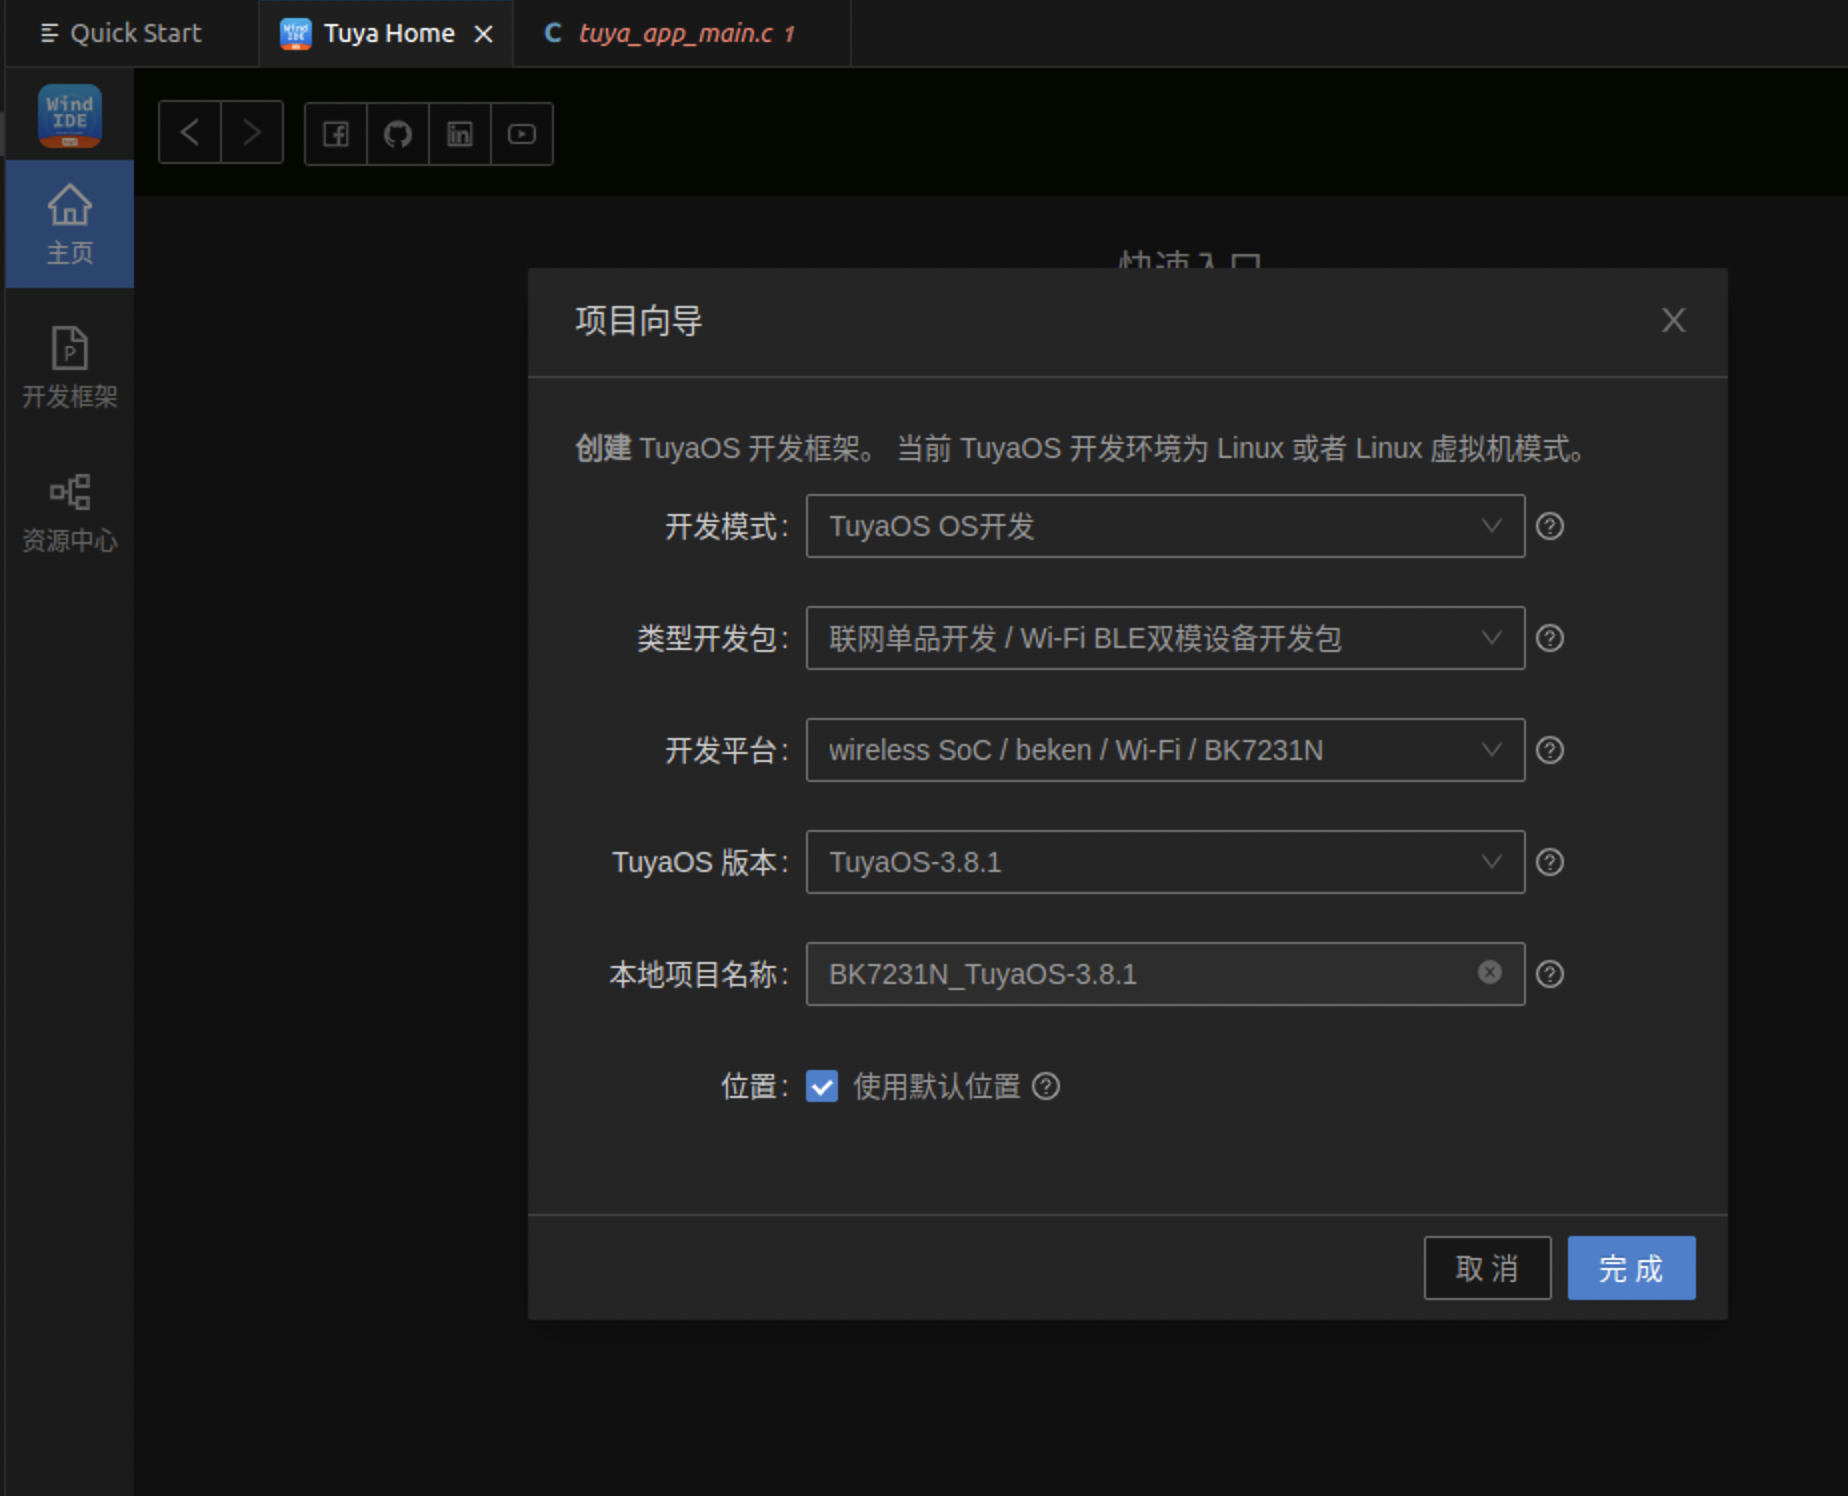Image resolution: width=1848 pixels, height=1496 pixels.
Task: Expand the 开发模式 dropdown
Action: click(x=1165, y=526)
